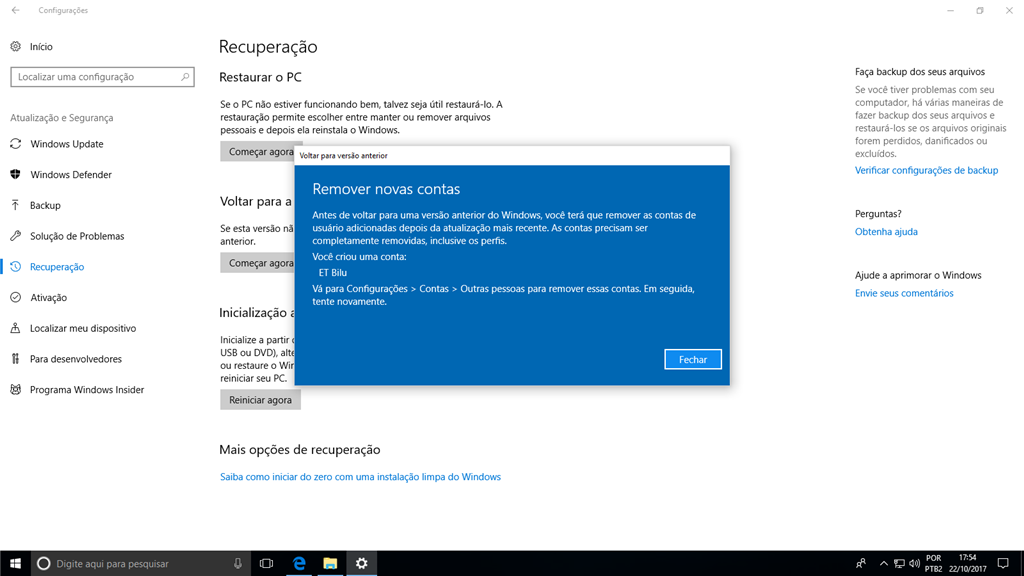
Task: Select Ativação in the sidebar
Action: (x=48, y=297)
